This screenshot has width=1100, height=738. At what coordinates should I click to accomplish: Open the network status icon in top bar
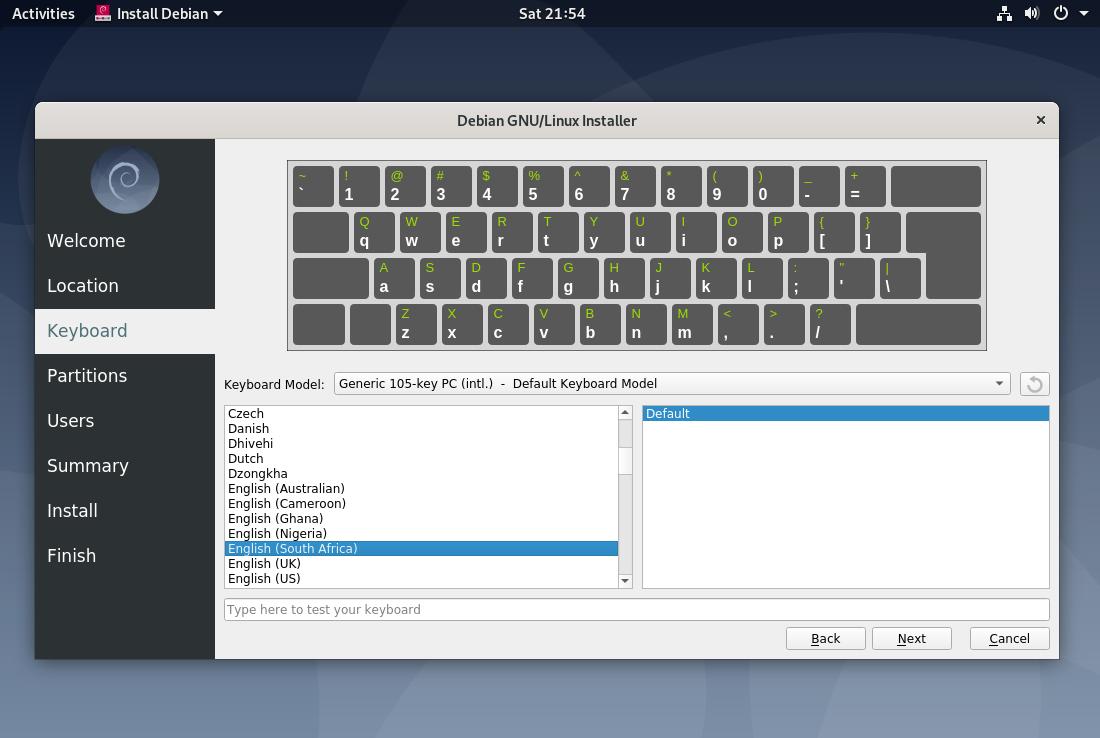click(1004, 13)
